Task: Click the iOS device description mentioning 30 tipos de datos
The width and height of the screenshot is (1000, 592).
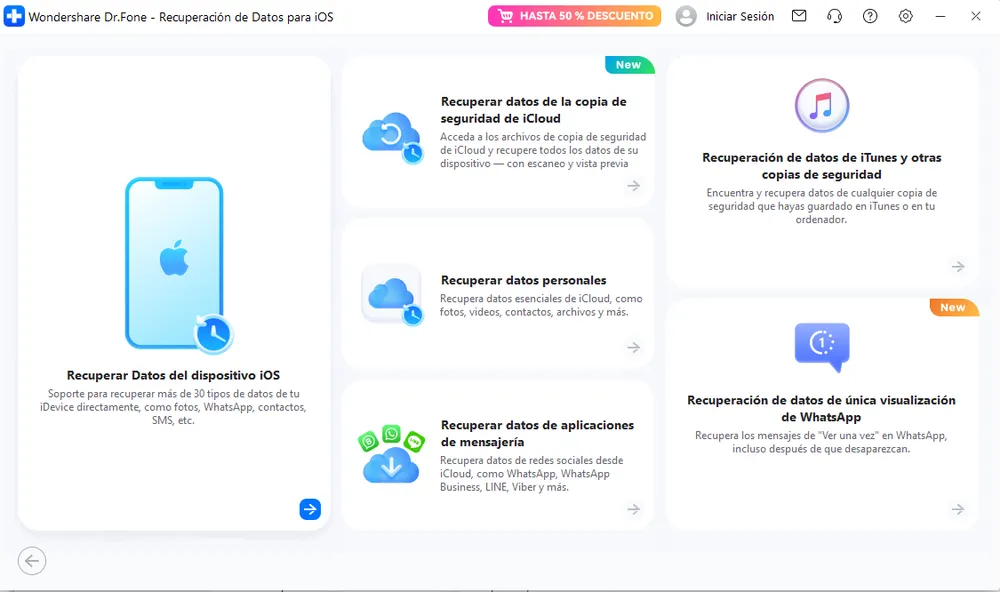Action: coord(173,407)
